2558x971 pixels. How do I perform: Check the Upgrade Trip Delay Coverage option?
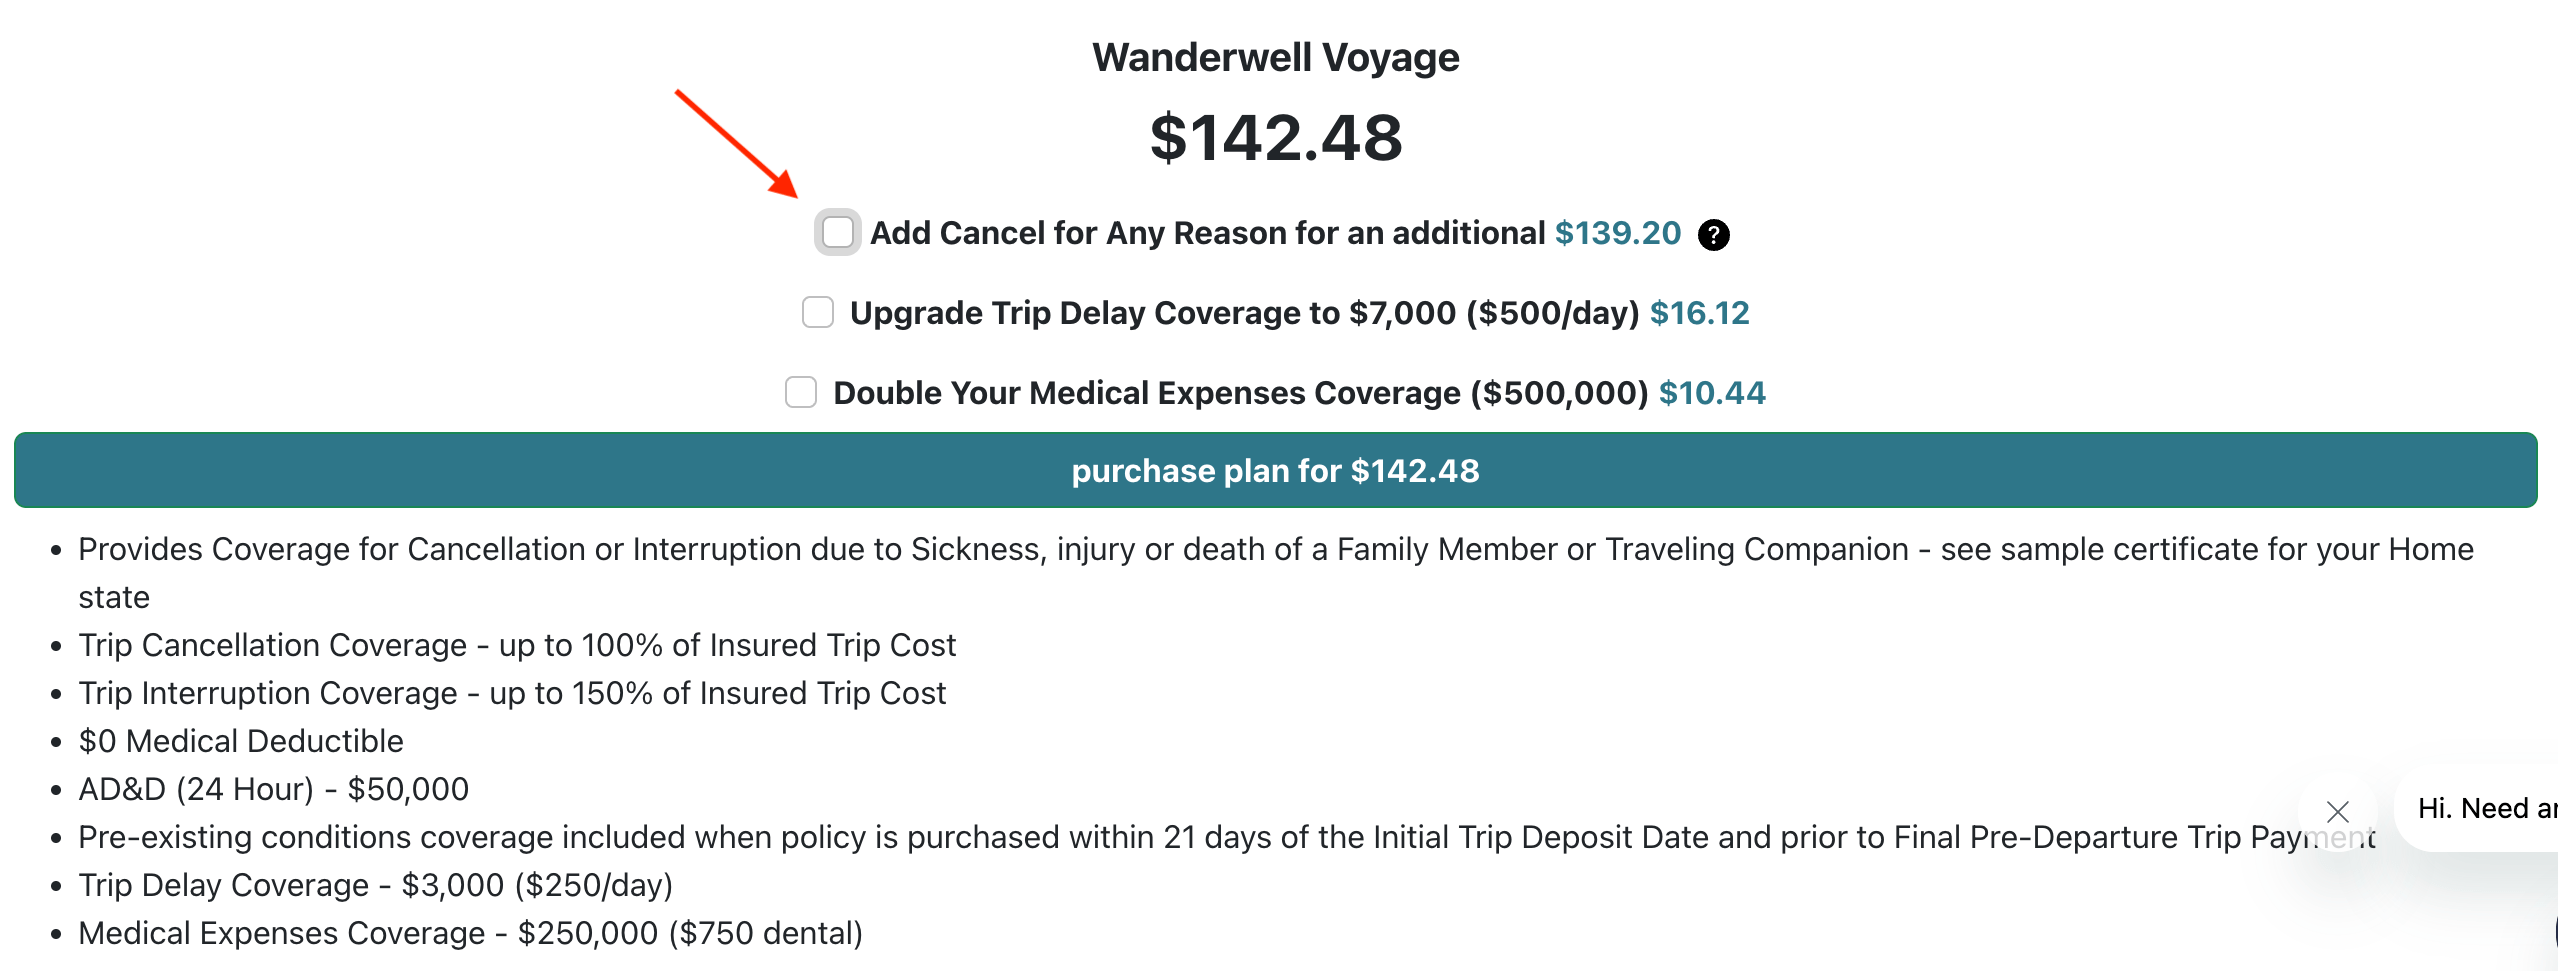(817, 312)
